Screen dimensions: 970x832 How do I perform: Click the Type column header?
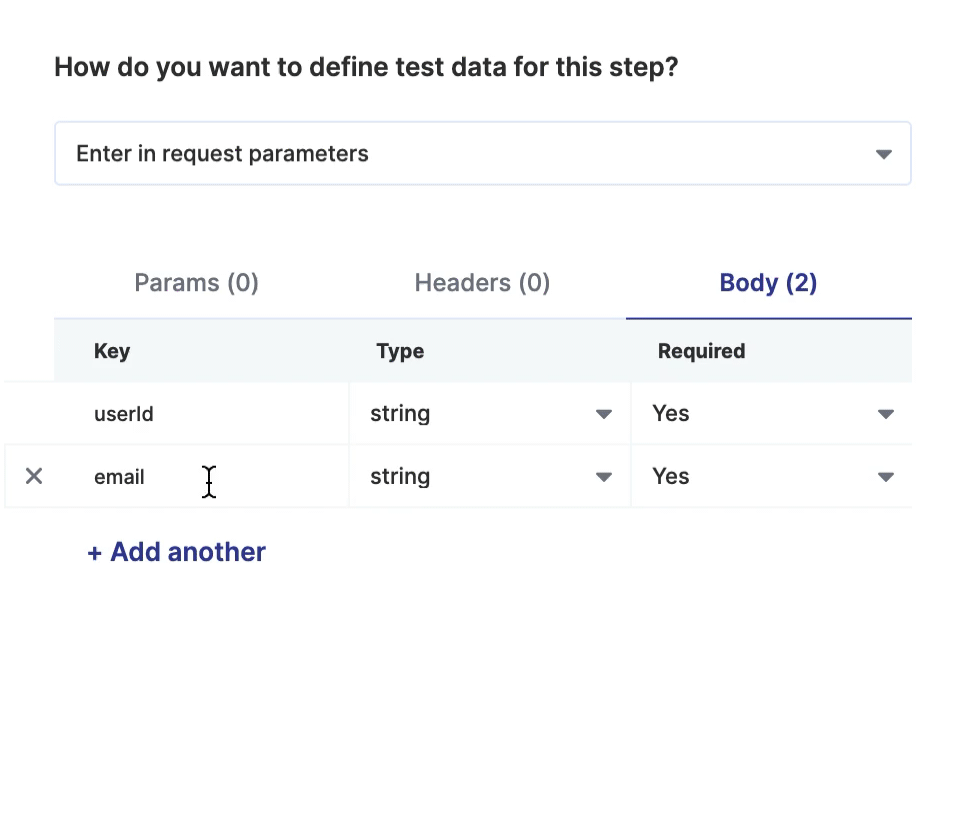tap(400, 351)
